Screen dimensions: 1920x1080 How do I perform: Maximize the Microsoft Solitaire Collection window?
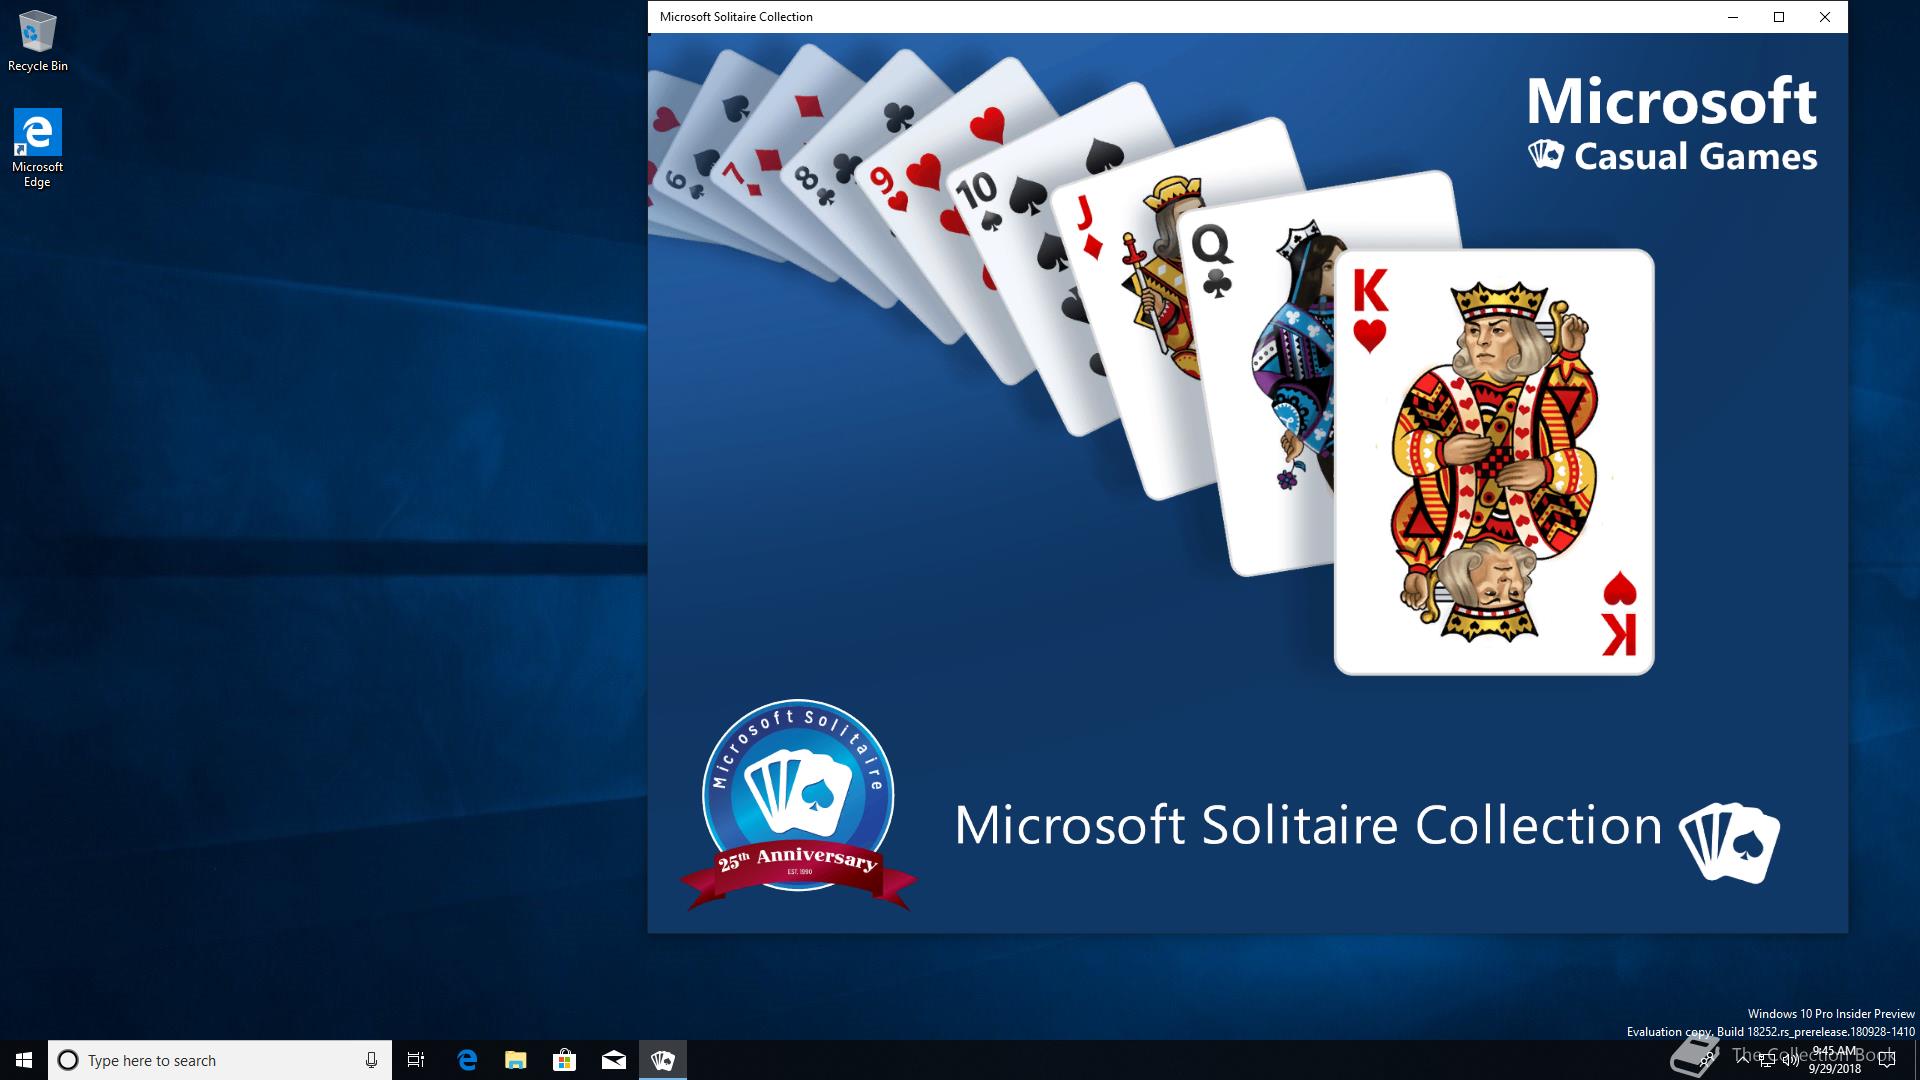pyautogui.click(x=1779, y=17)
